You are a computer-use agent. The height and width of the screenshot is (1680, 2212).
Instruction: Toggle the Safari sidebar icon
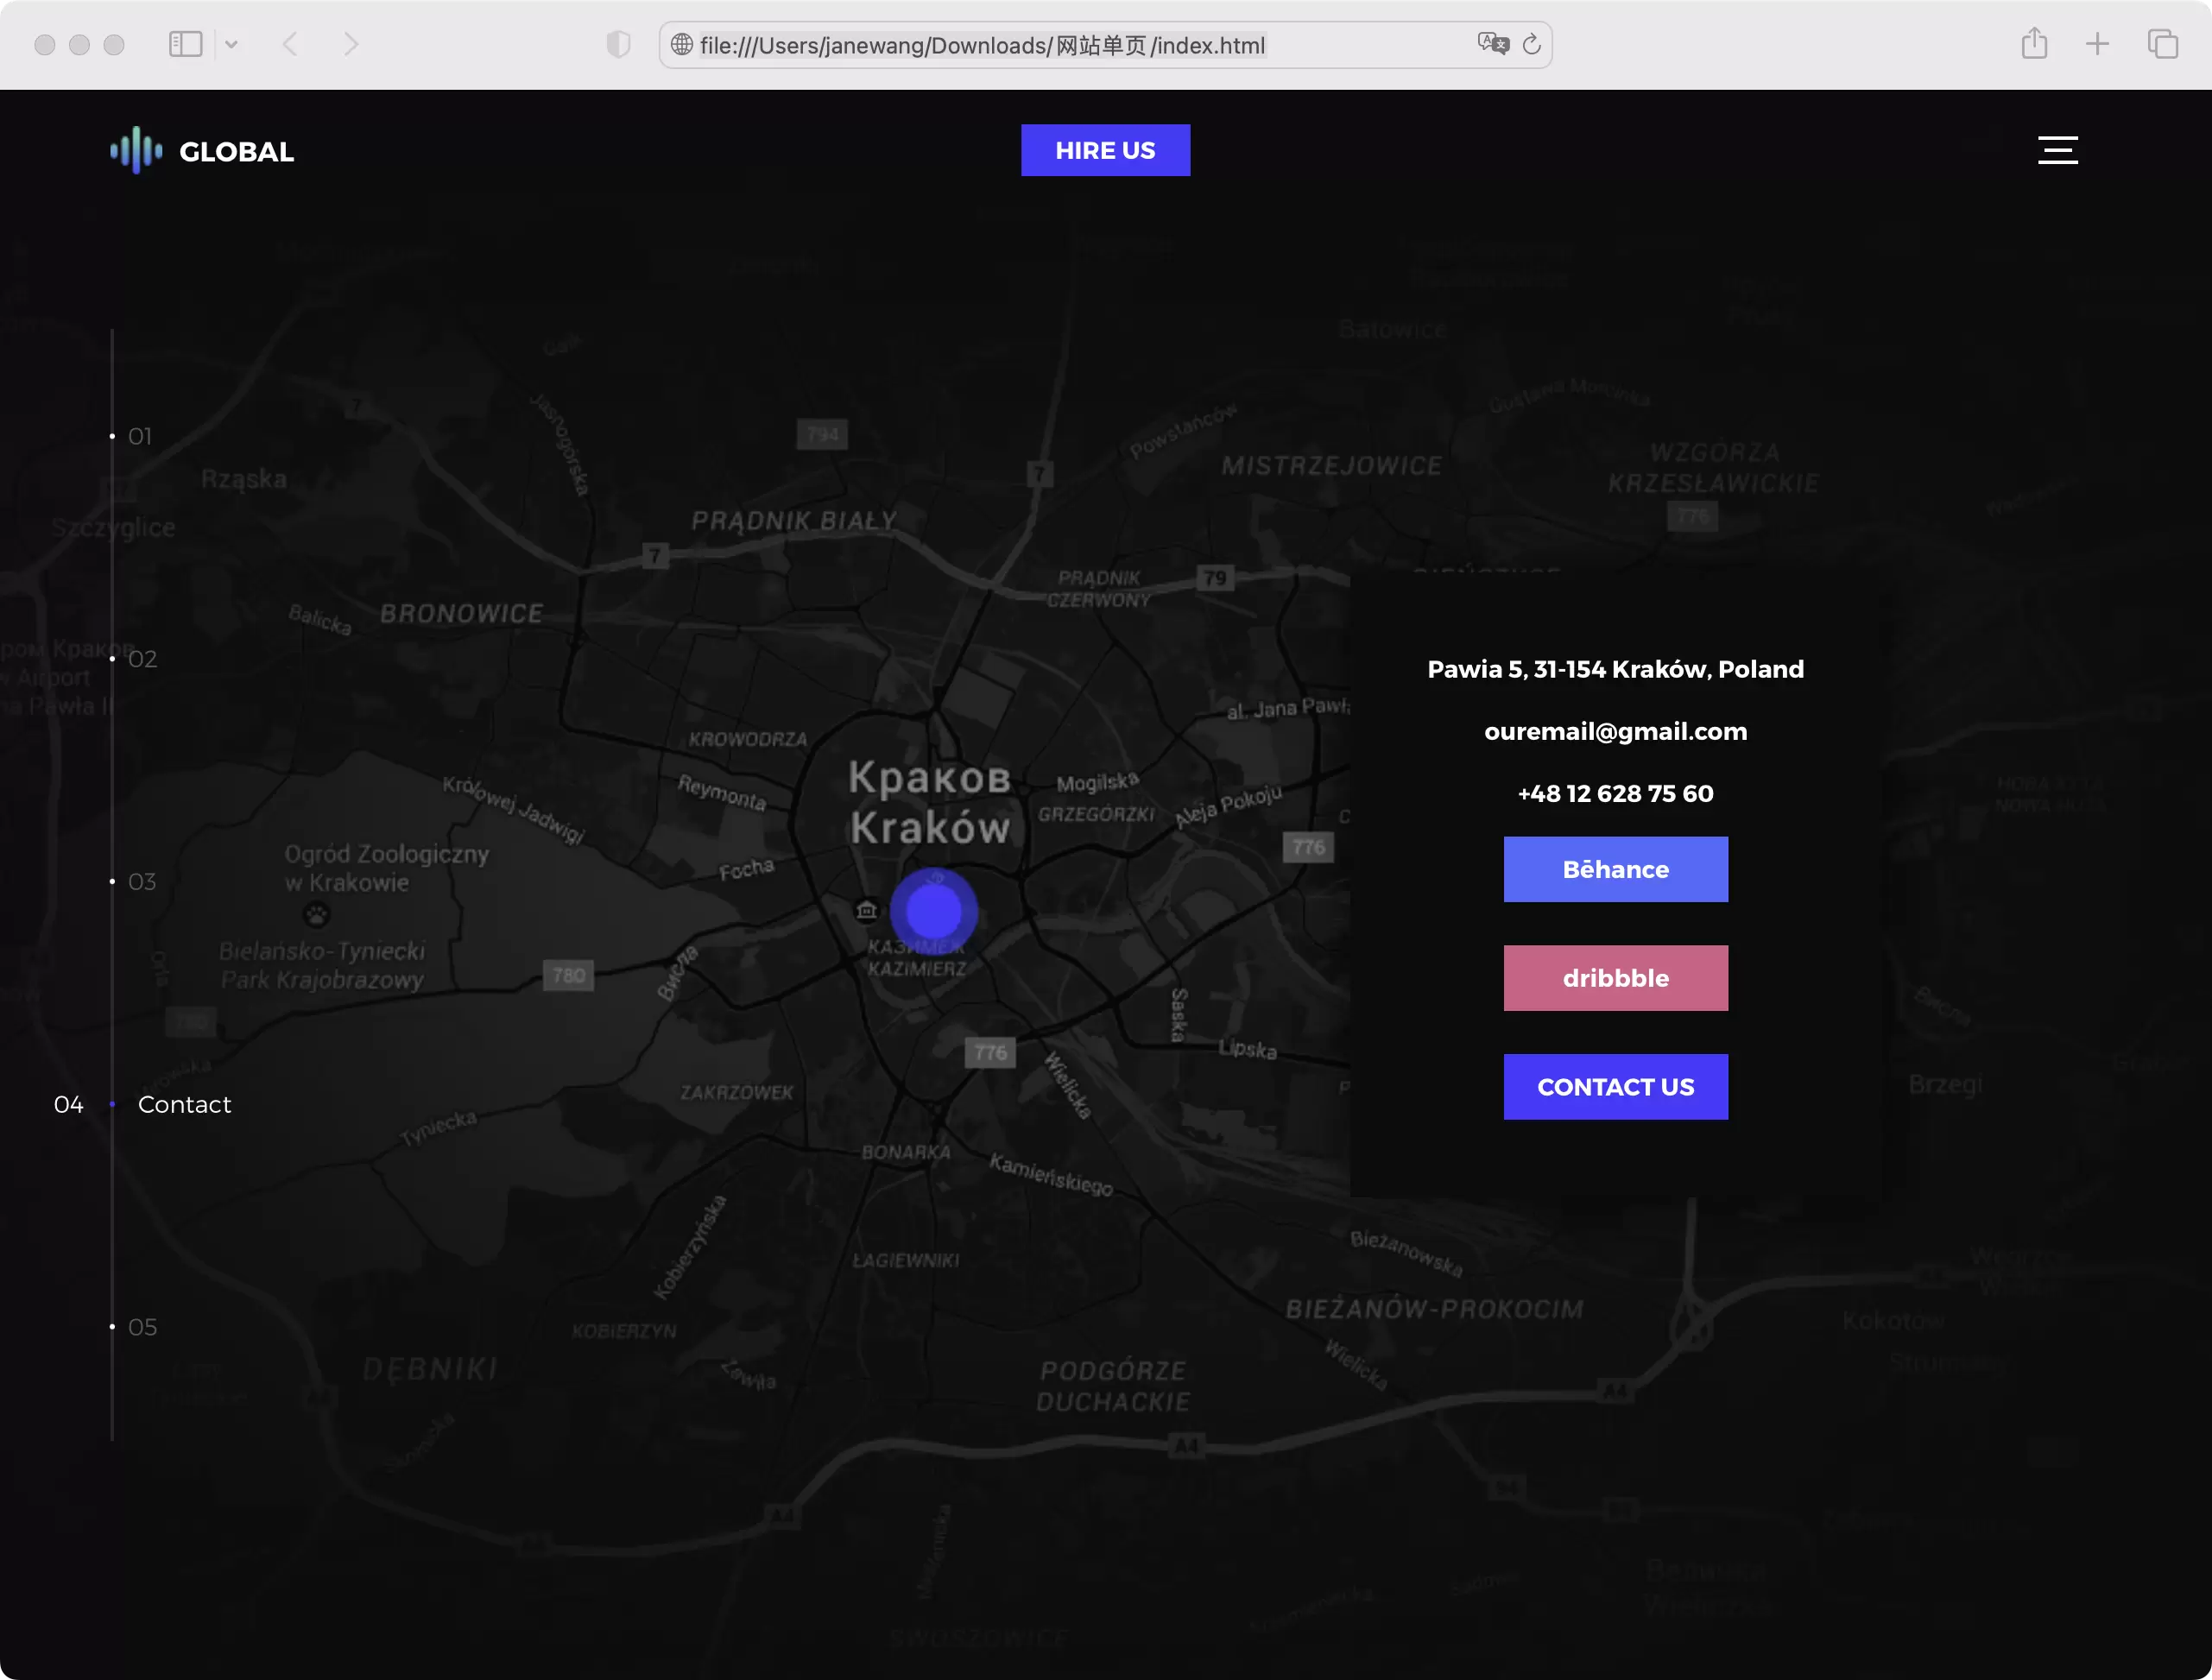pyautogui.click(x=186, y=44)
